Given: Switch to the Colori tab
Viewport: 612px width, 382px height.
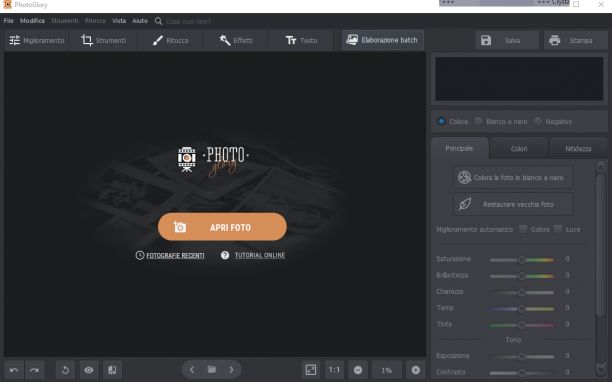Looking at the screenshot, I should pyautogui.click(x=519, y=149).
